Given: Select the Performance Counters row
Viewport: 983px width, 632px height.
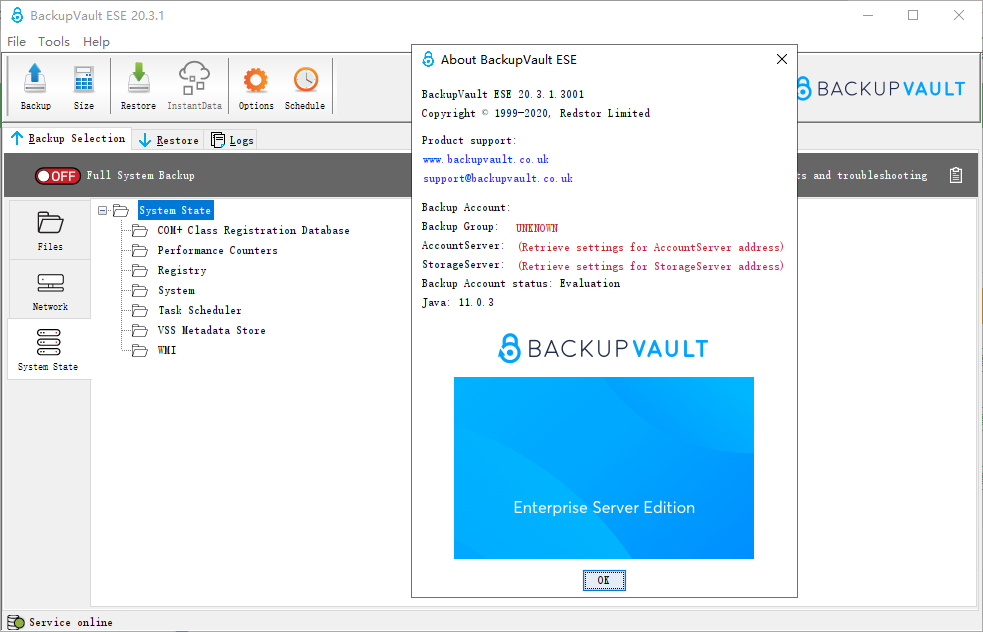Looking at the screenshot, I should [217, 251].
